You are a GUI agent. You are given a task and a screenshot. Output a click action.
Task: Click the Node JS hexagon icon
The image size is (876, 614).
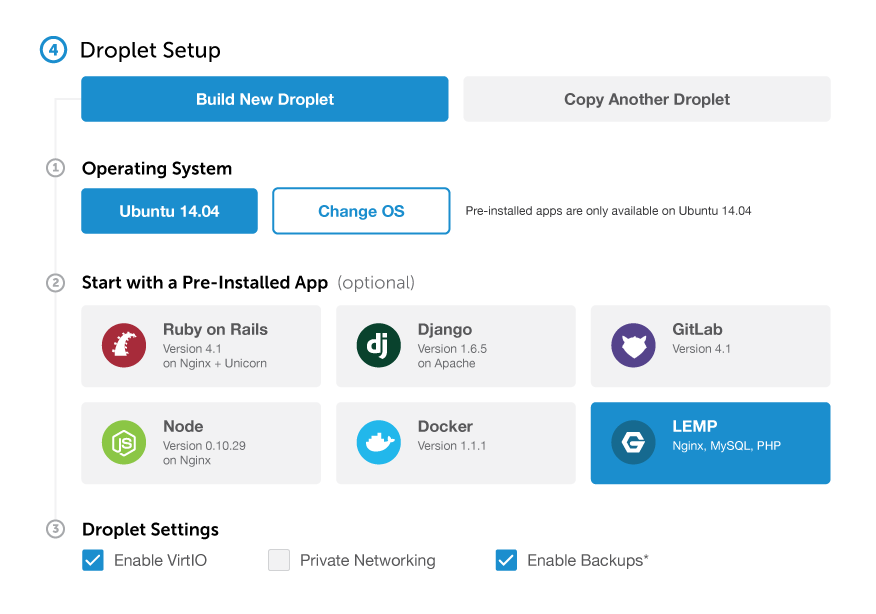coord(124,442)
